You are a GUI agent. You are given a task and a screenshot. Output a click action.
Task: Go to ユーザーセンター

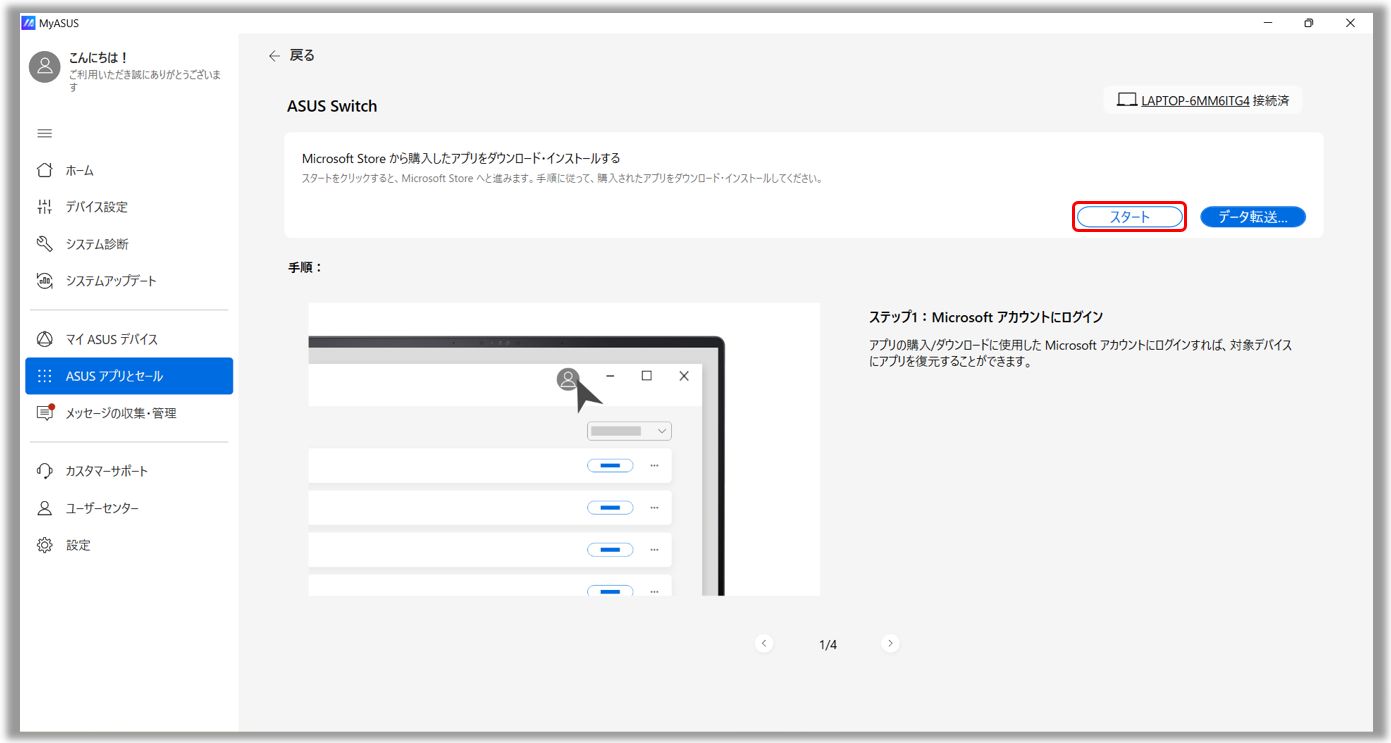(x=129, y=508)
